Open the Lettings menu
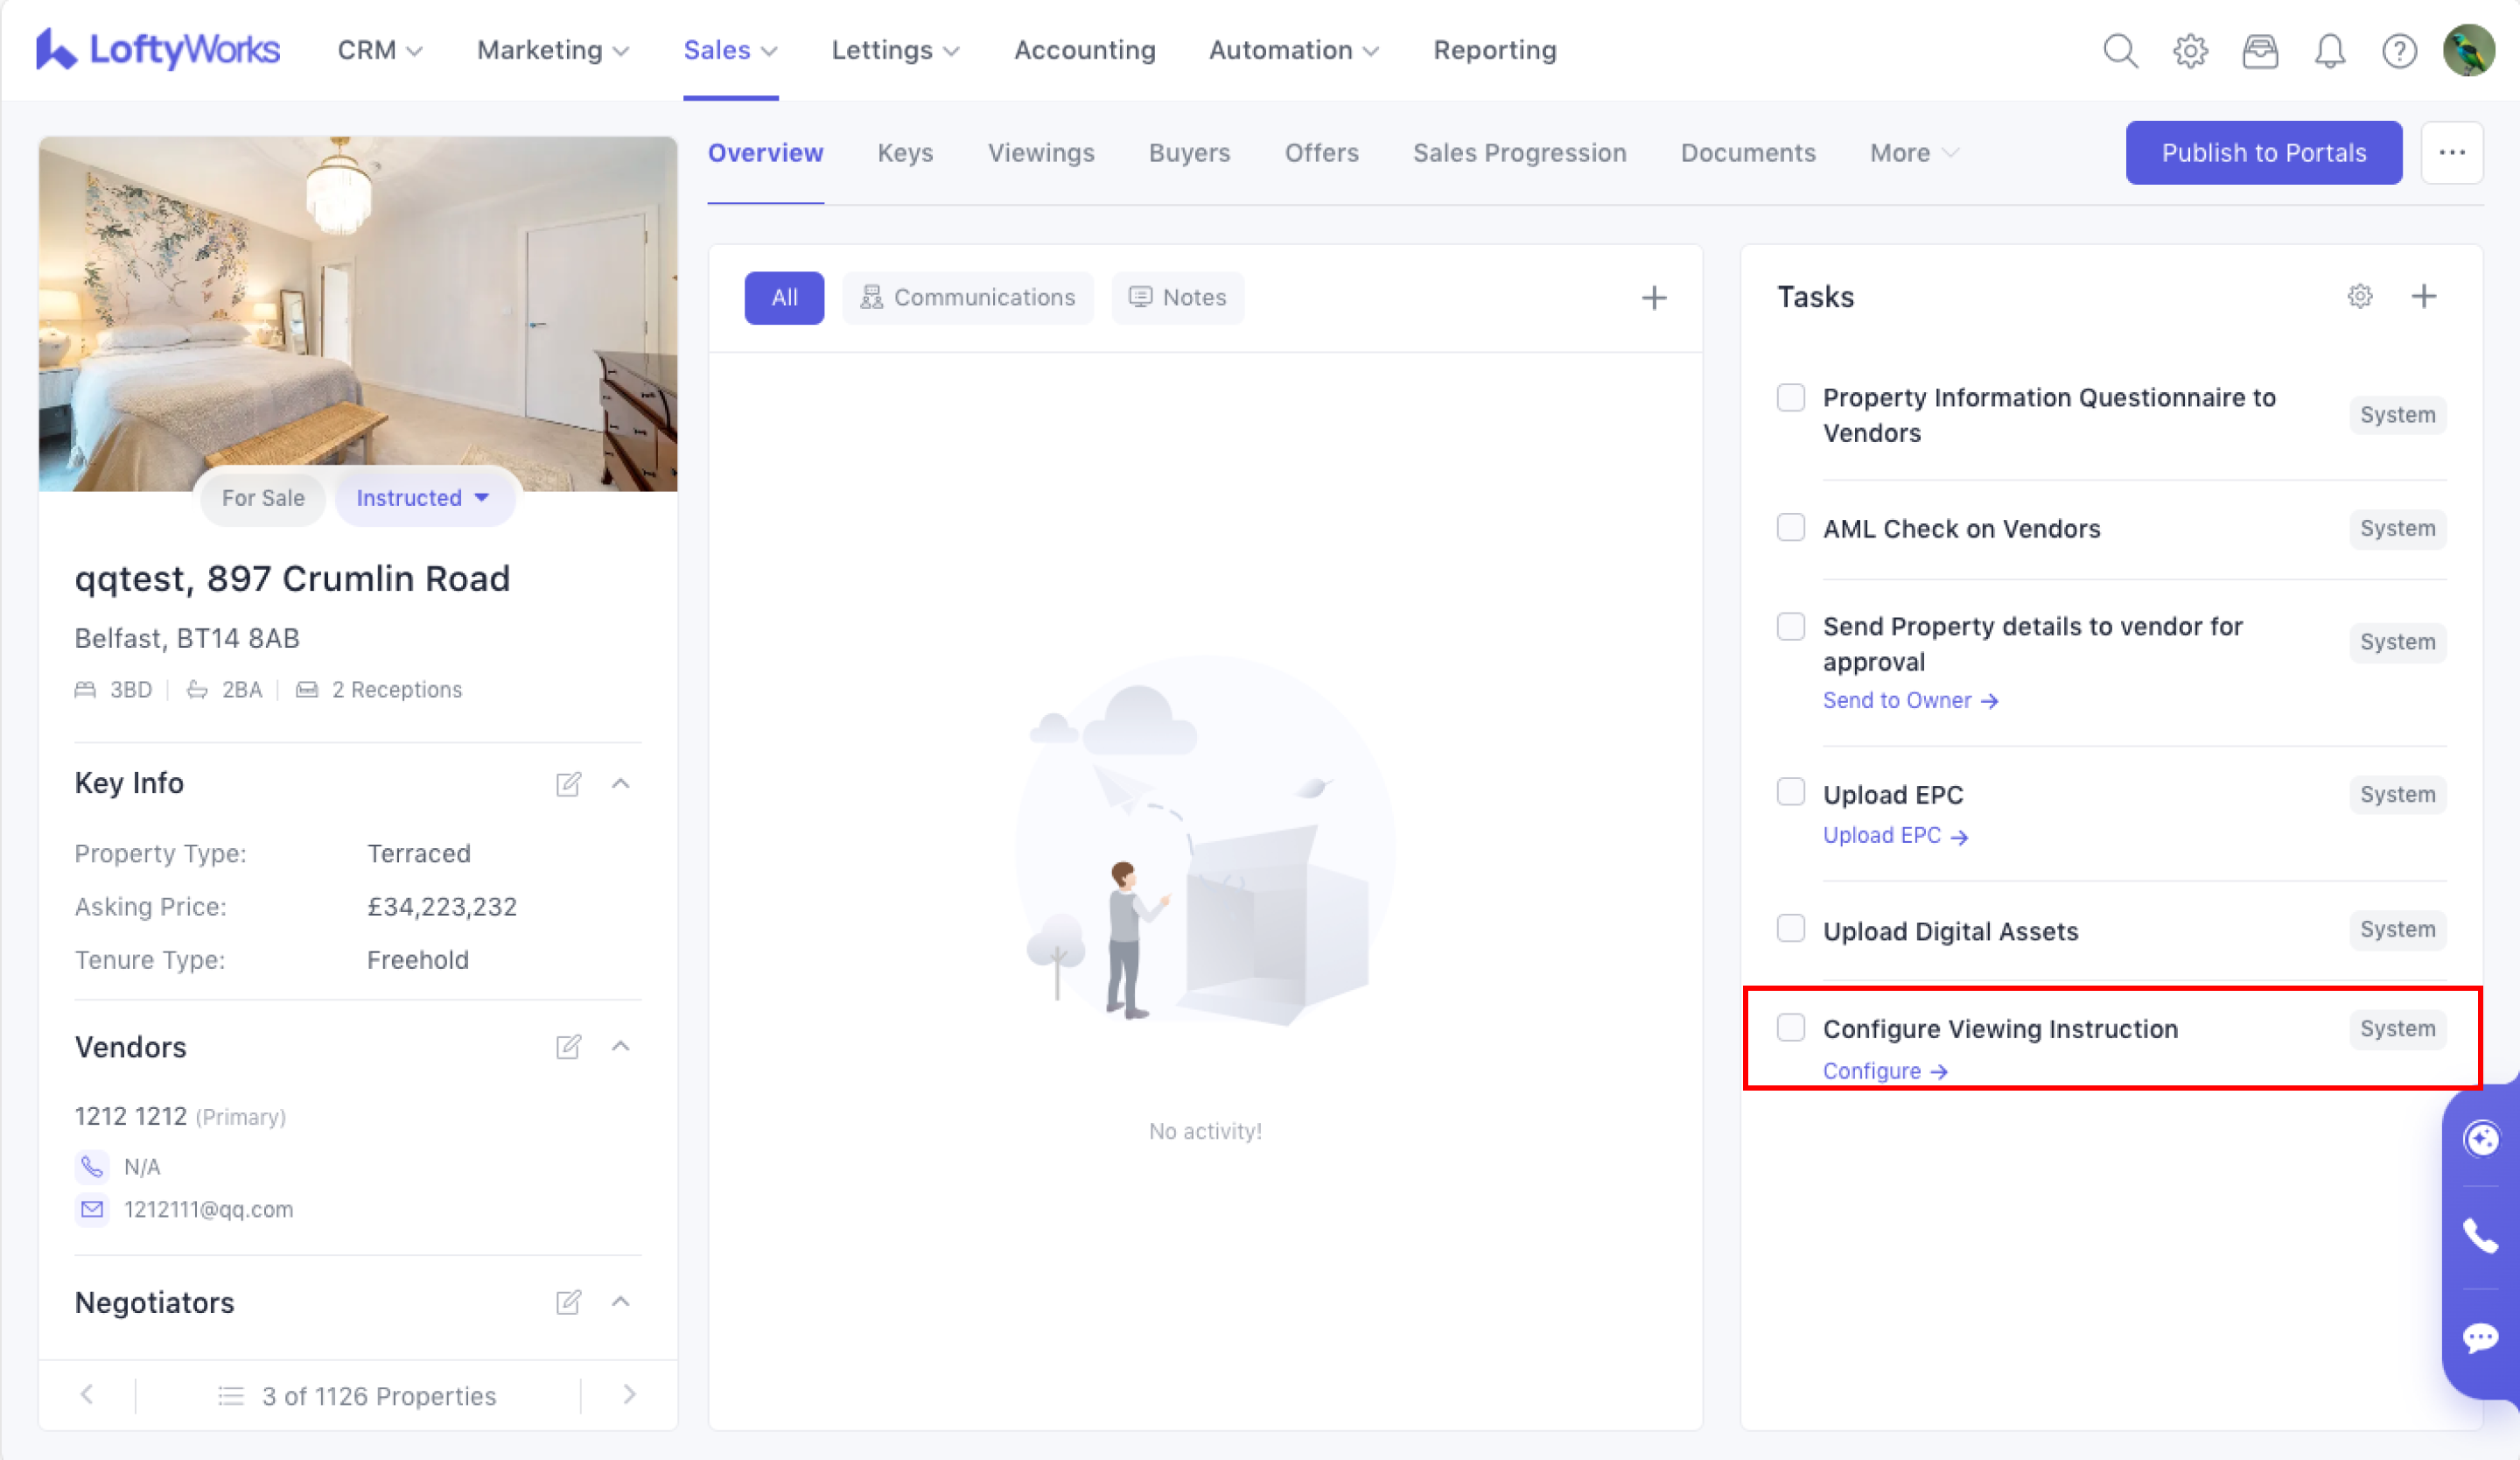Viewport: 2520px width, 1460px height. [894, 50]
